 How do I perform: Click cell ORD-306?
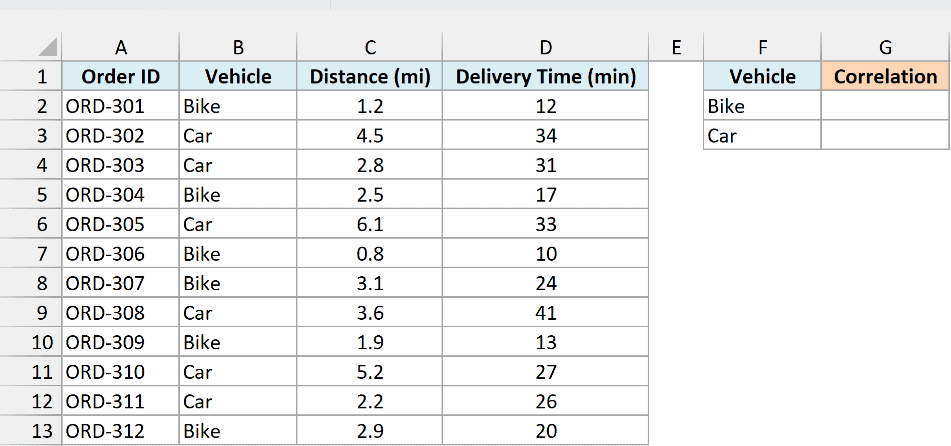121,254
